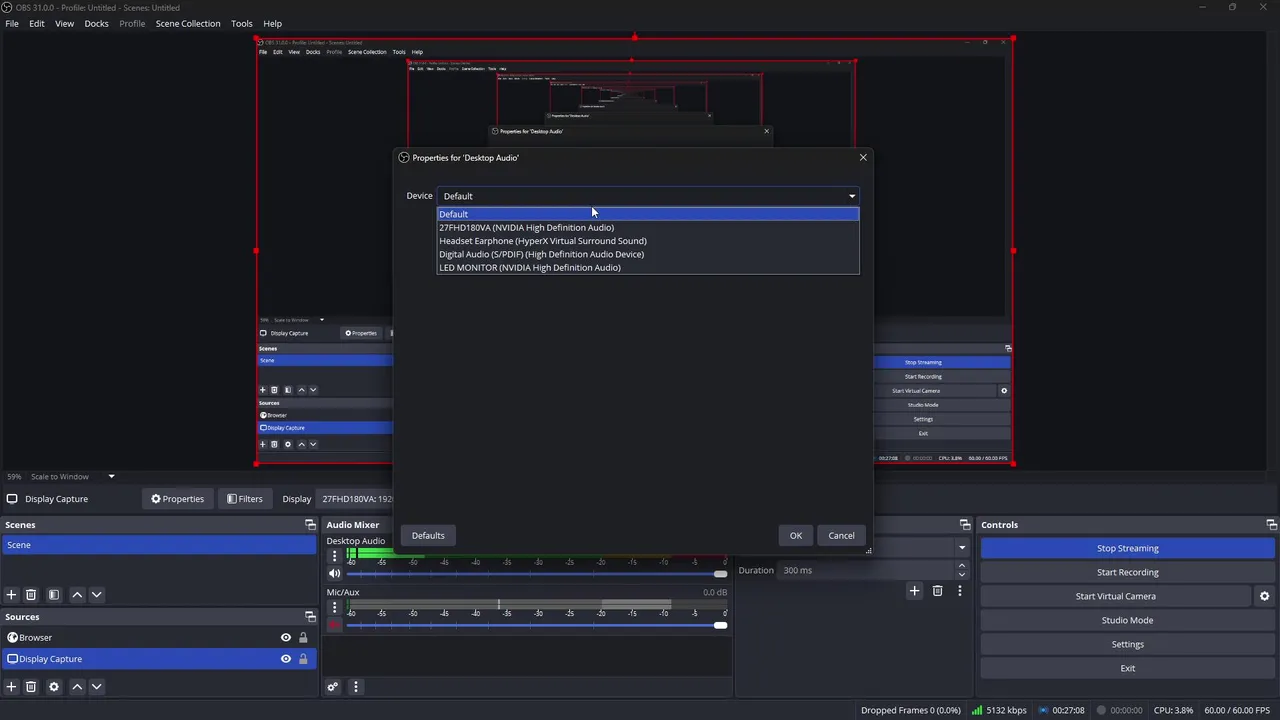Open Audio Mixer bottom three-dot menu
1280x720 pixels.
[355, 687]
